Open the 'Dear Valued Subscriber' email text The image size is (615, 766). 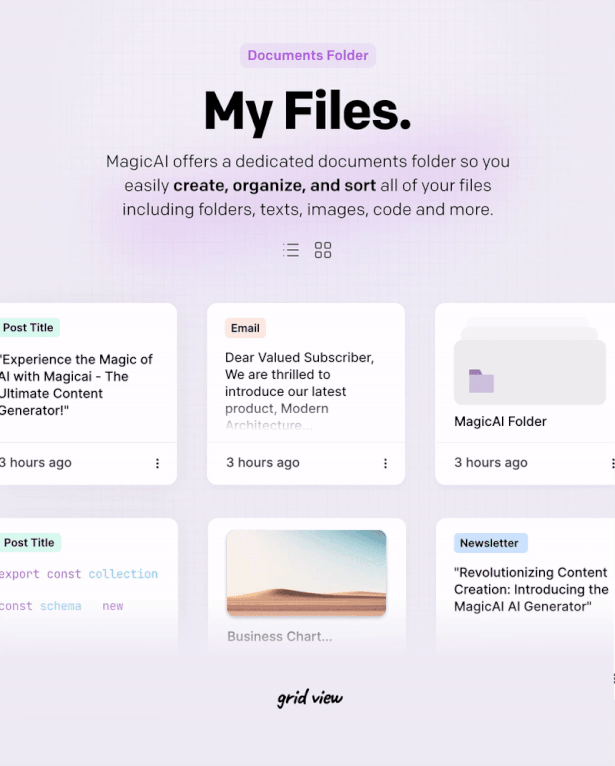pos(299,391)
